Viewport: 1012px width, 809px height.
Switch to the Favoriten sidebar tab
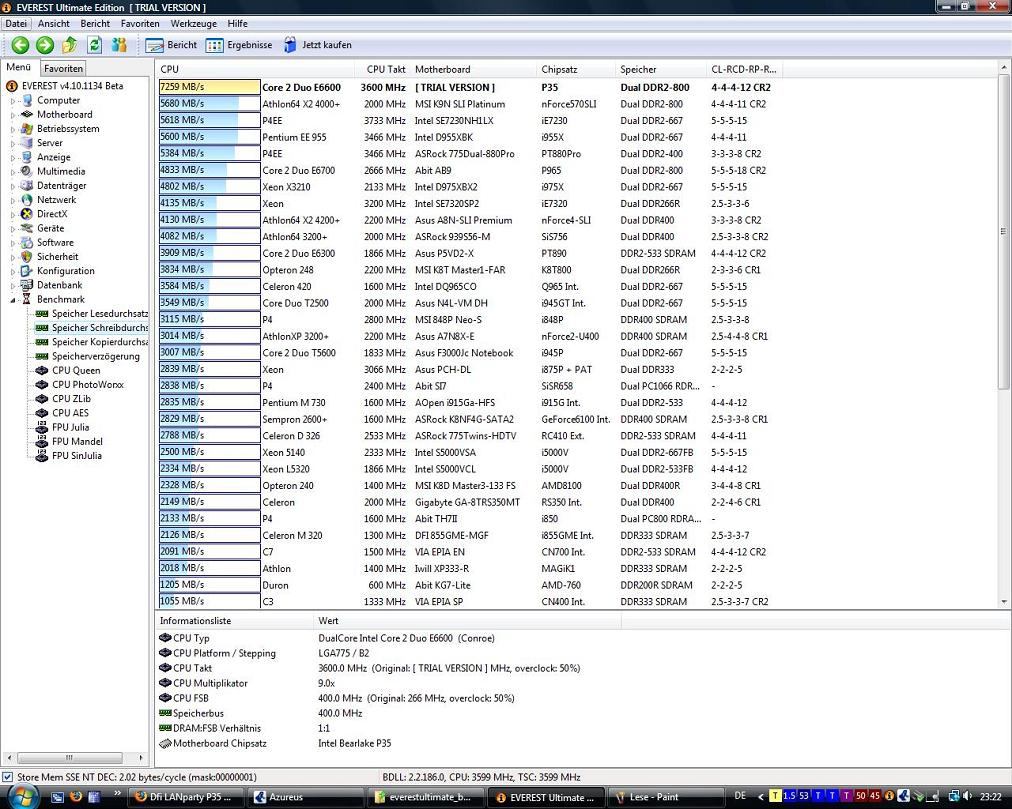pos(63,68)
